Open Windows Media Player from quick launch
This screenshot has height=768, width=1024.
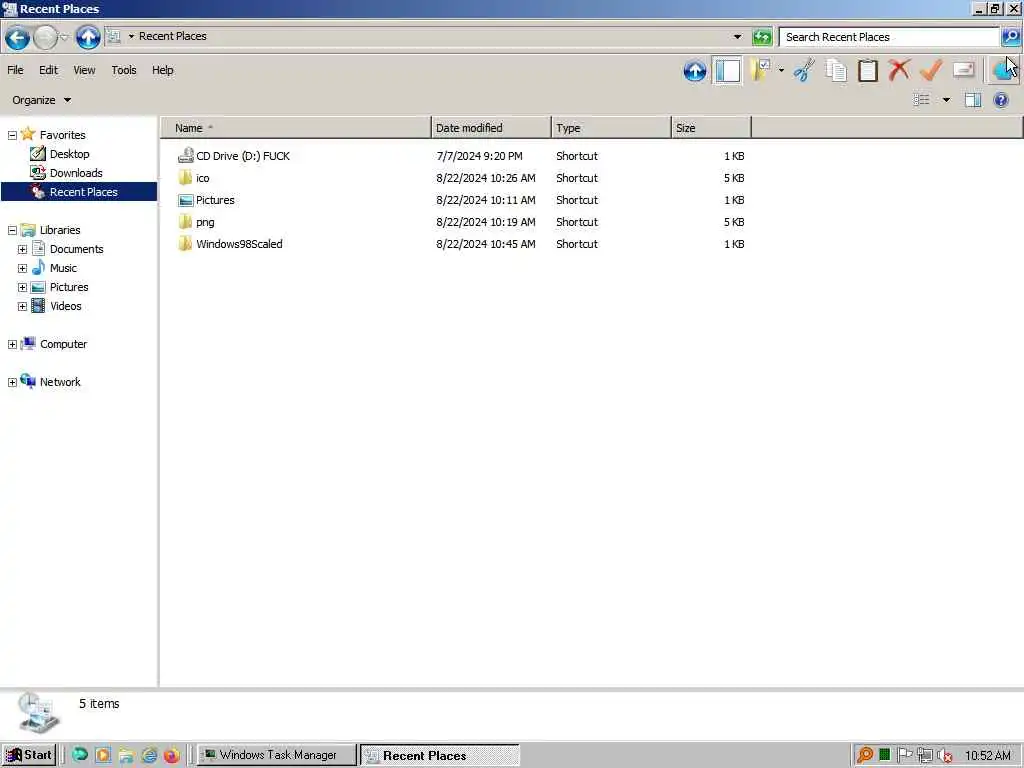(x=103, y=756)
